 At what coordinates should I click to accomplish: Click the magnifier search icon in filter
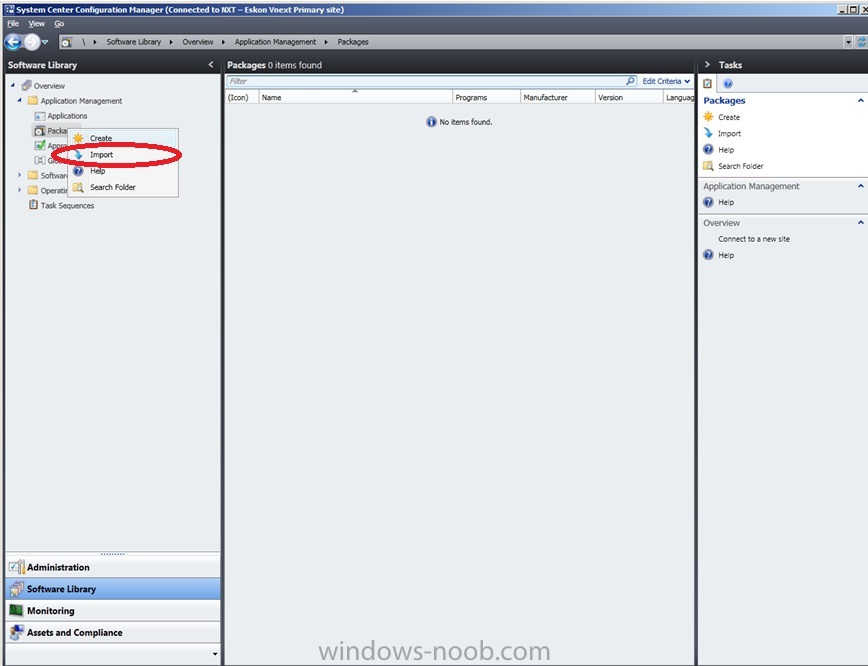pyautogui.click(x=631, y=81)
